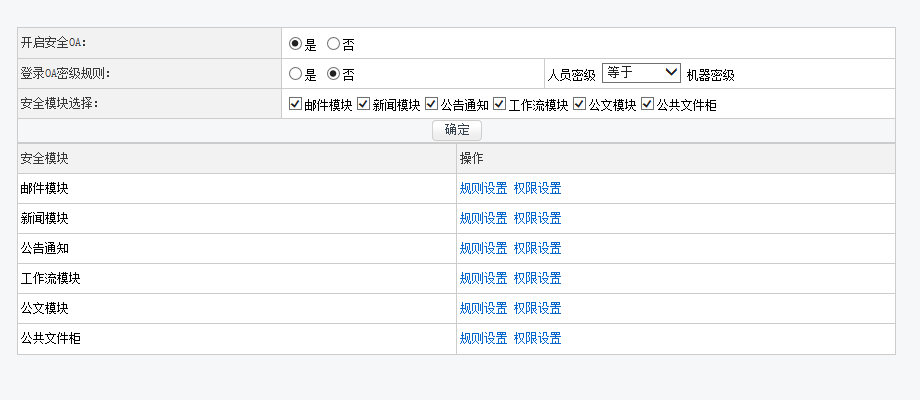Open 权限设置 for 公共文件柜
Screen dimensions: 920x400
tap(537, 339)
